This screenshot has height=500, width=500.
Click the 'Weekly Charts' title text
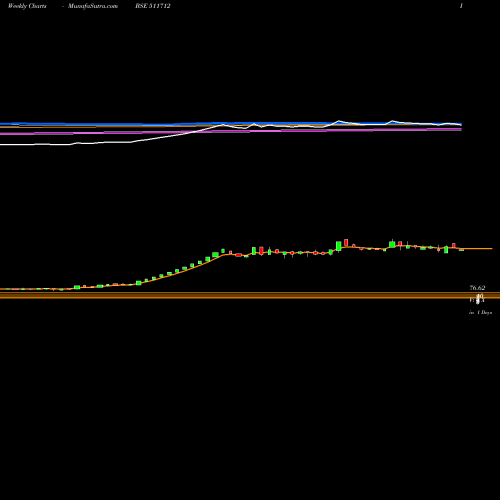point(27,6)
